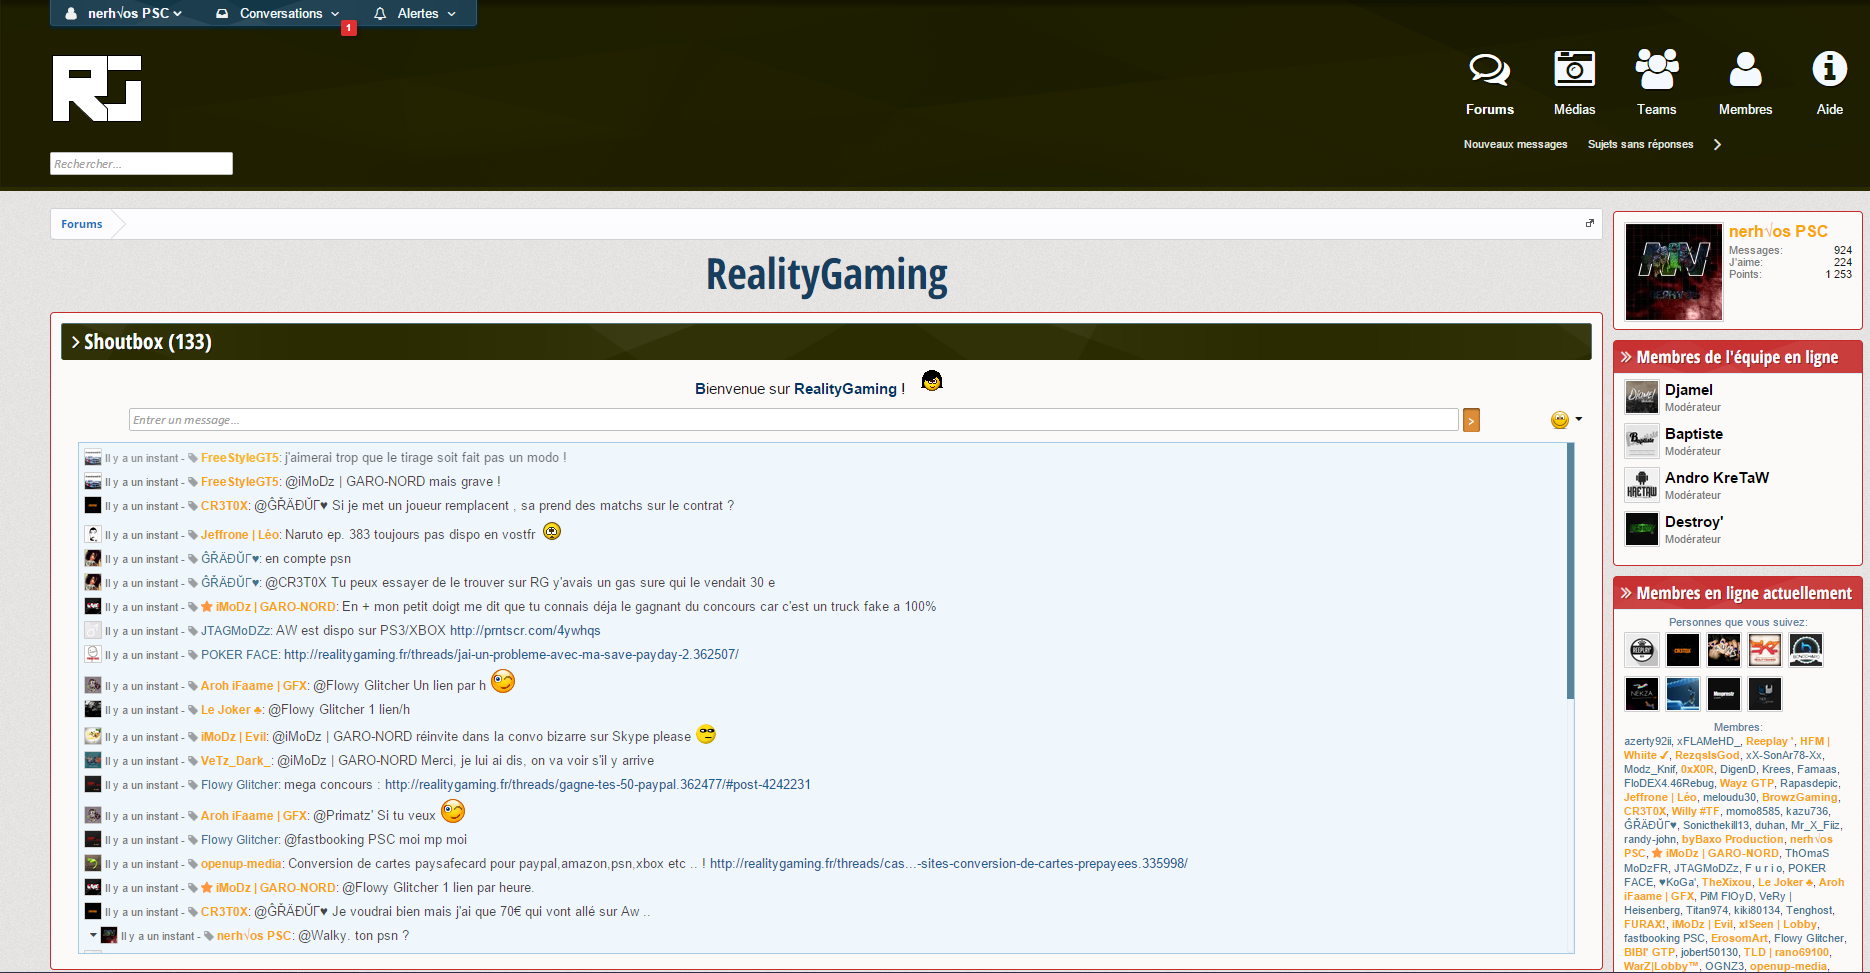Expand more links with the sub-navigation chevron

(1717, 144)
